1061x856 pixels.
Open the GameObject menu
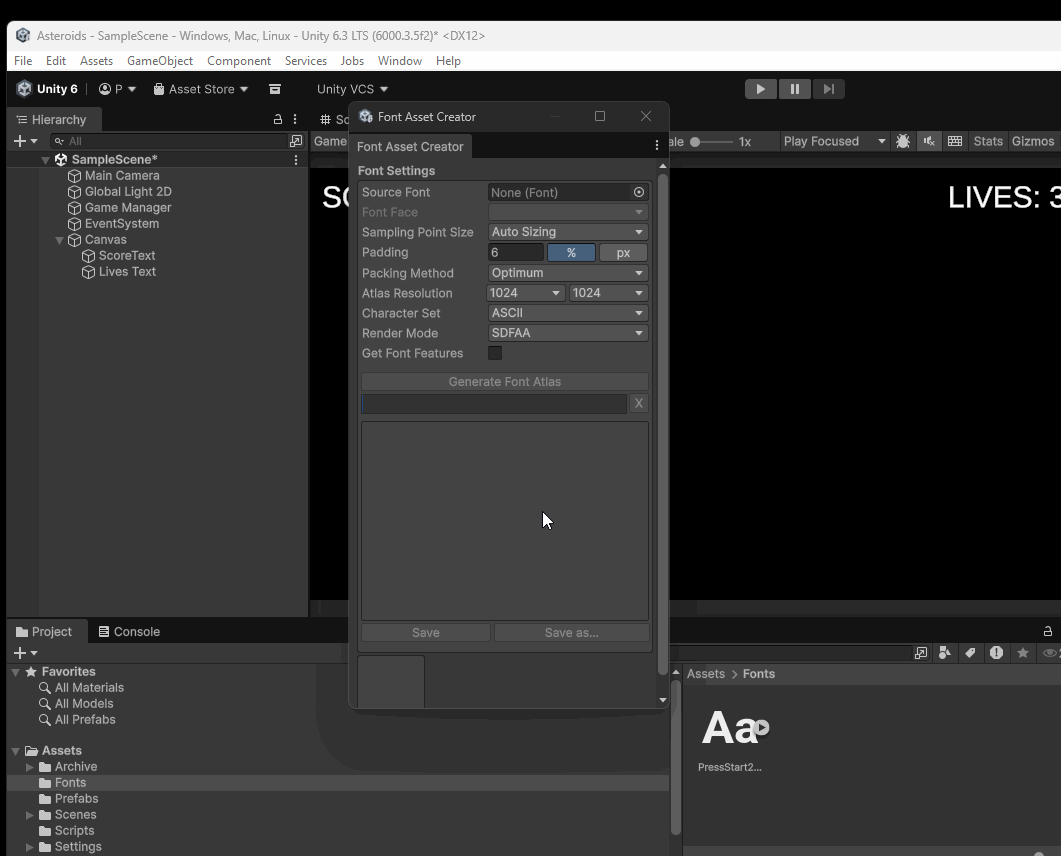pos(160,61)
